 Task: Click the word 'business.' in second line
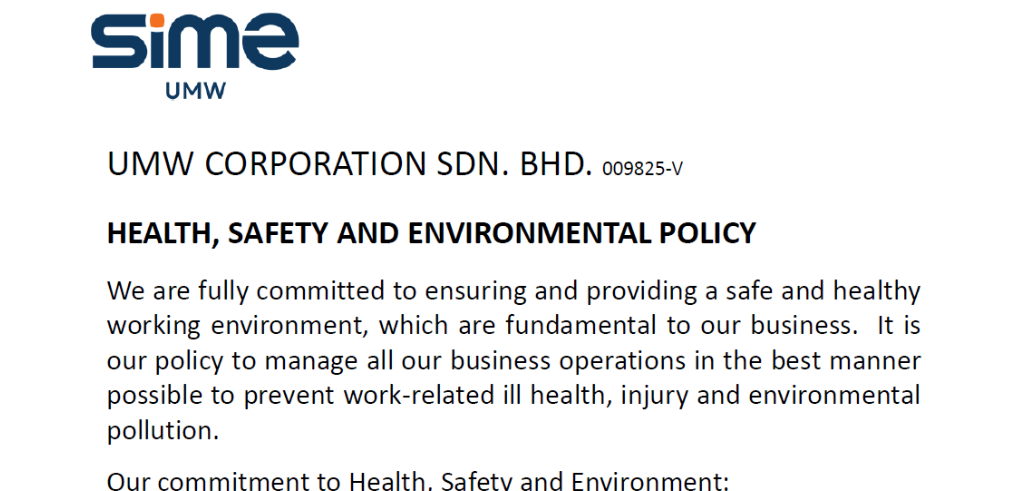(x=804, y=325)
